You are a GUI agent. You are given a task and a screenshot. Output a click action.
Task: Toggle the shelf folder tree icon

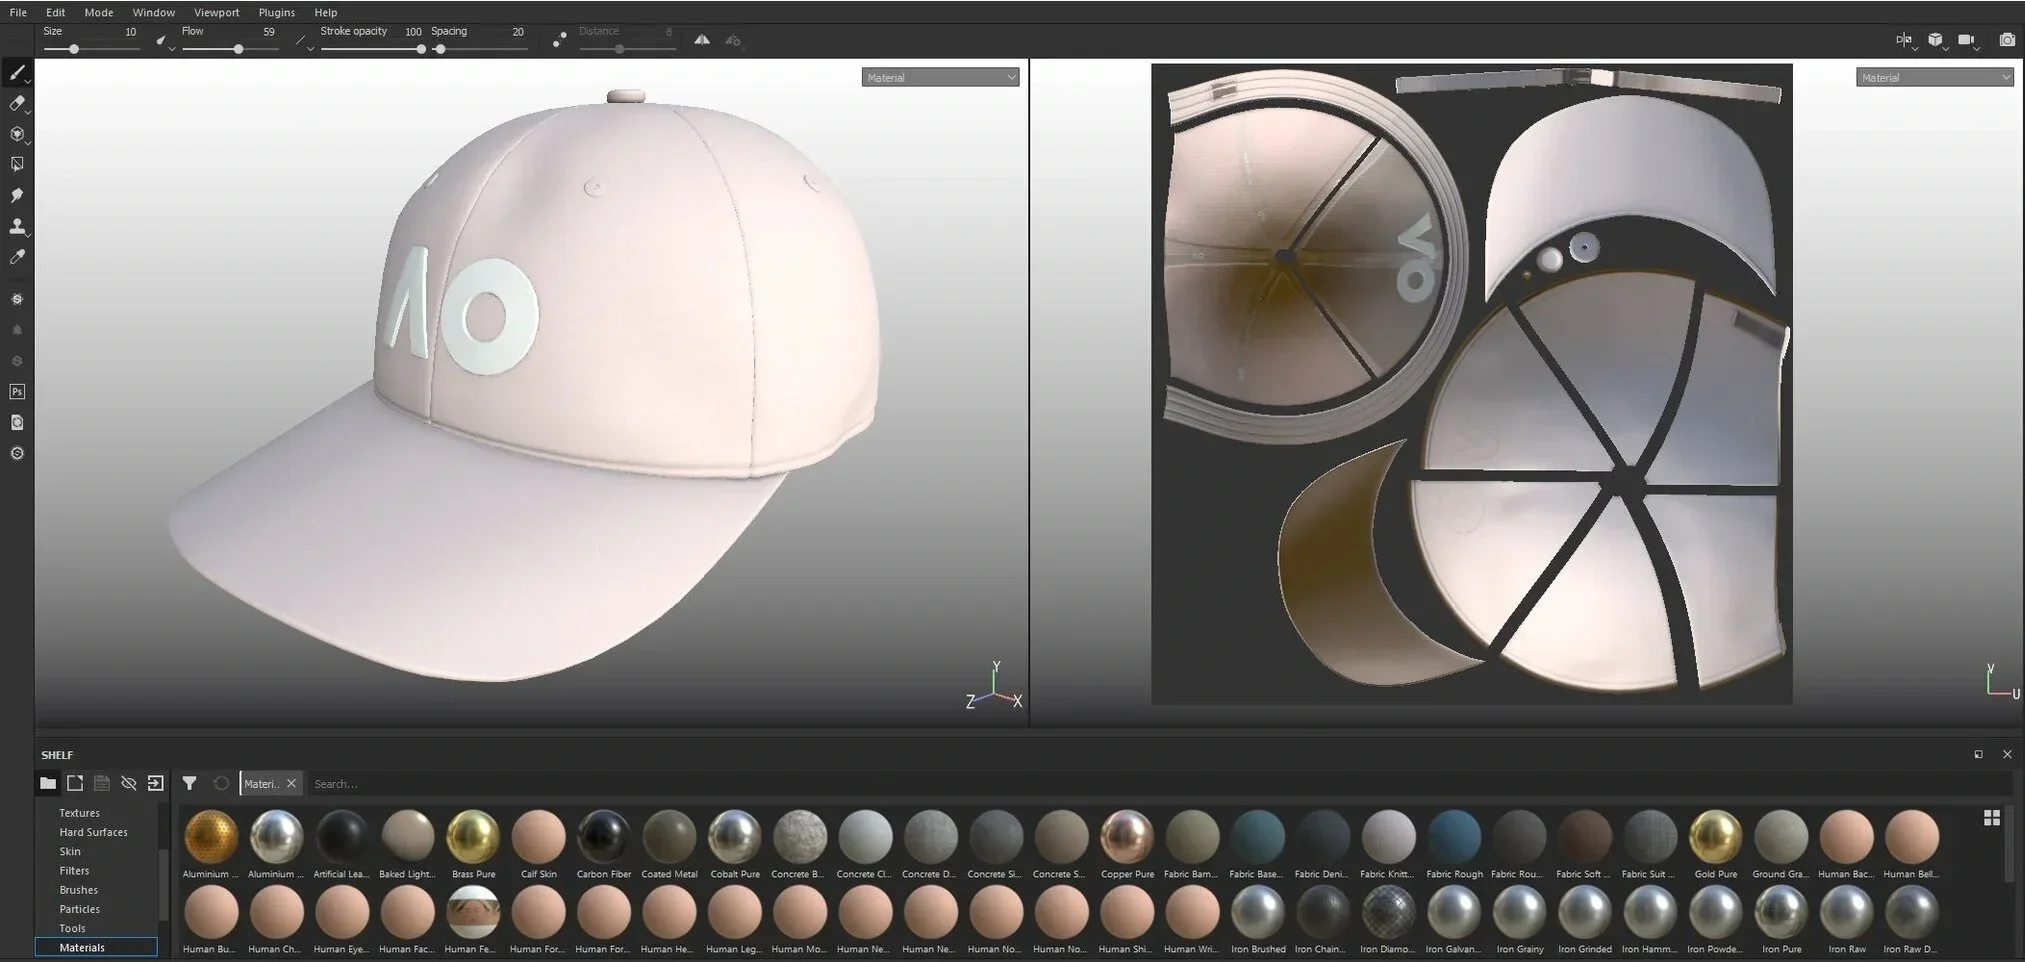(48, 783)
